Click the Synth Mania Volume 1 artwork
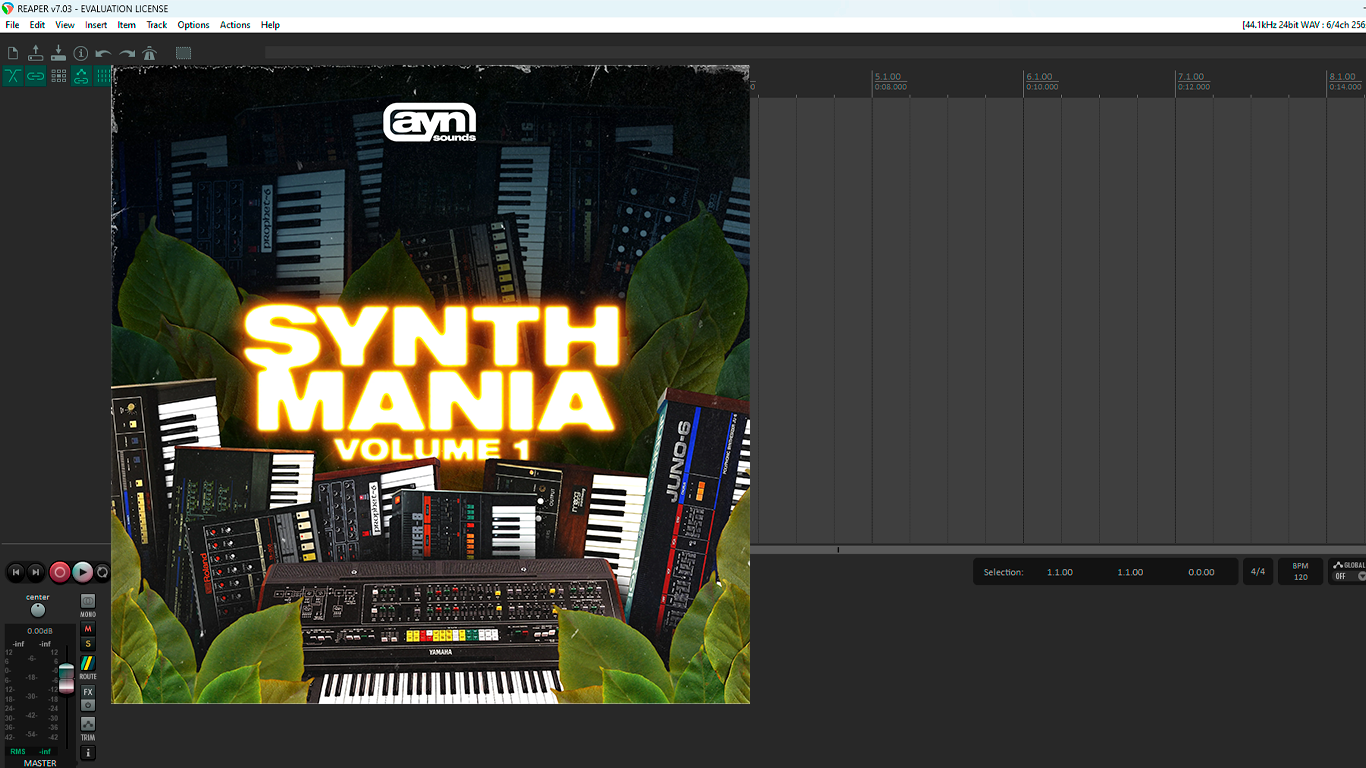This screenshot has width=1366, height=768. [x=430, y=384]
